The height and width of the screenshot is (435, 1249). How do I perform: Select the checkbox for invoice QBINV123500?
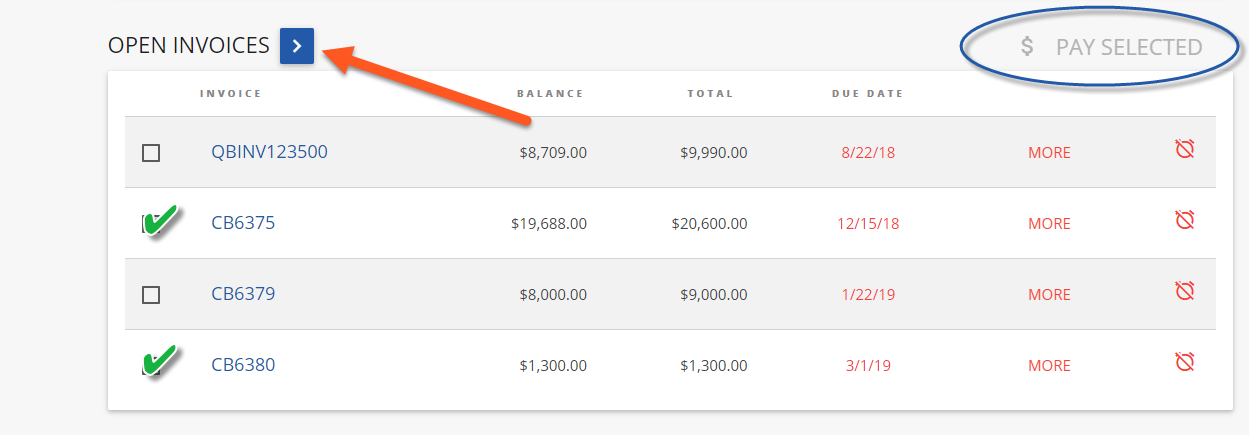pyautogui.click(x=151, y=153)
